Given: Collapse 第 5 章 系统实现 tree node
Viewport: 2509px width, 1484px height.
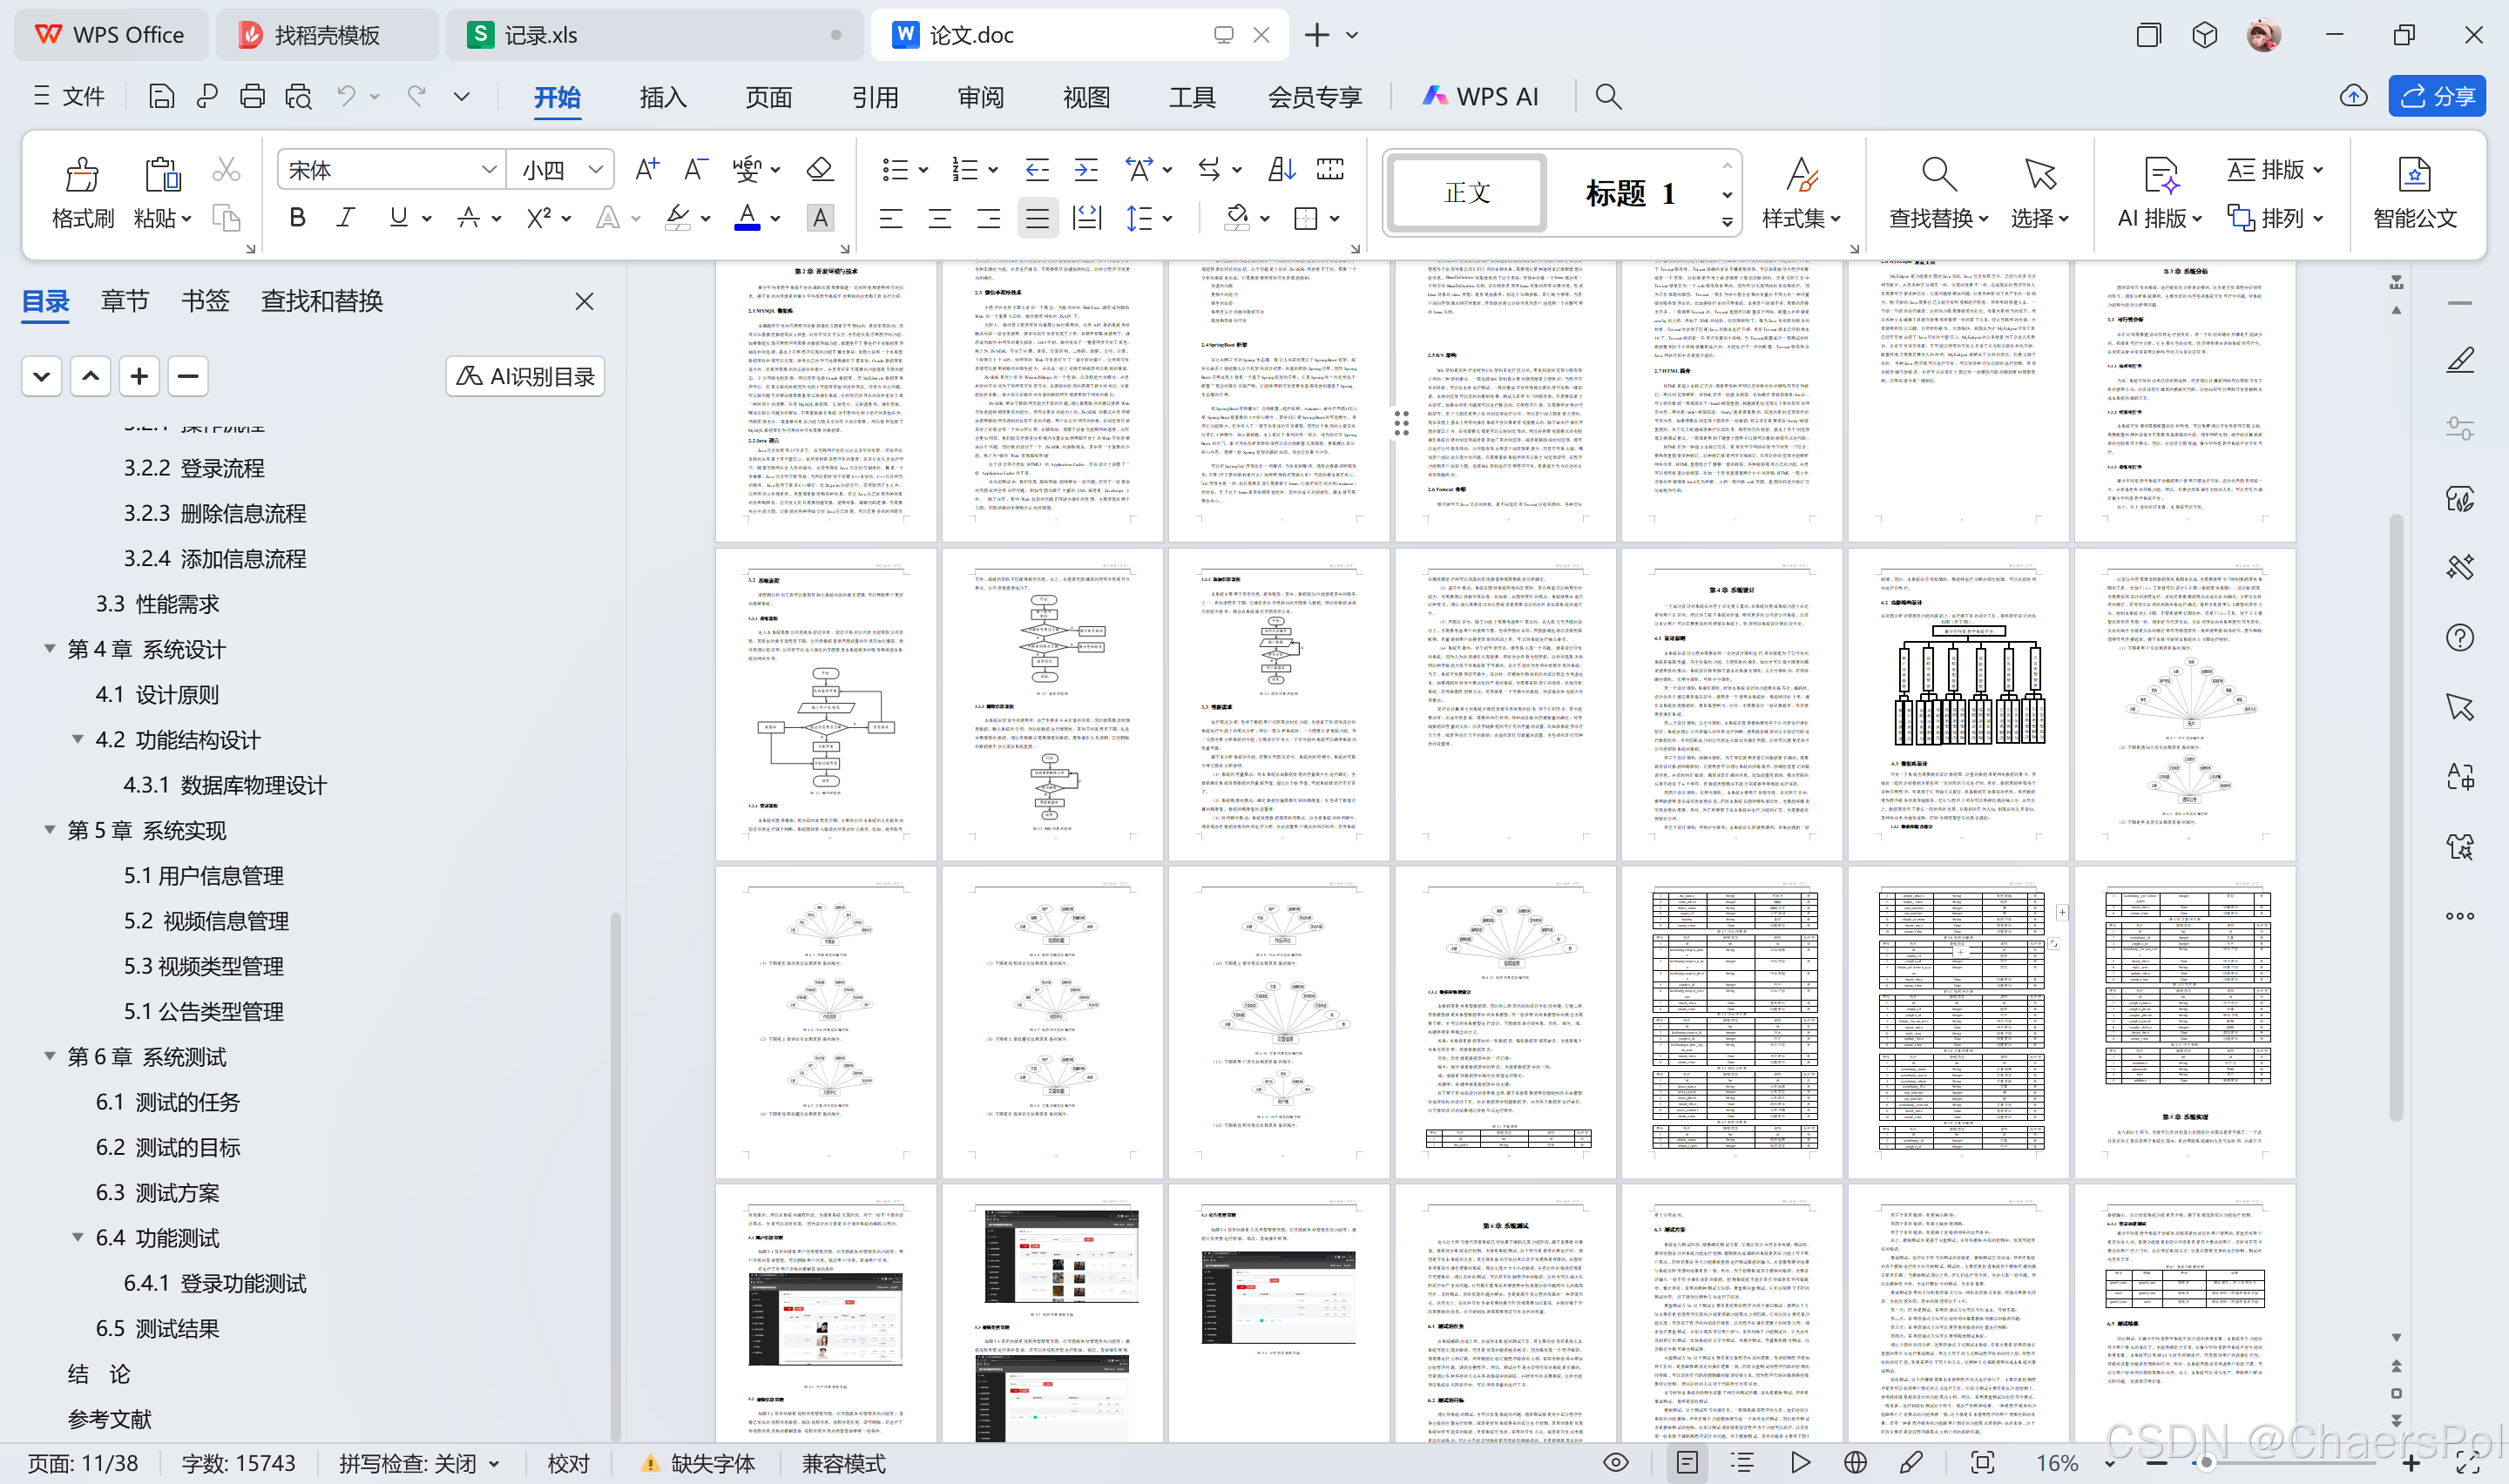Looking at the screenshot, I should 50,830.
